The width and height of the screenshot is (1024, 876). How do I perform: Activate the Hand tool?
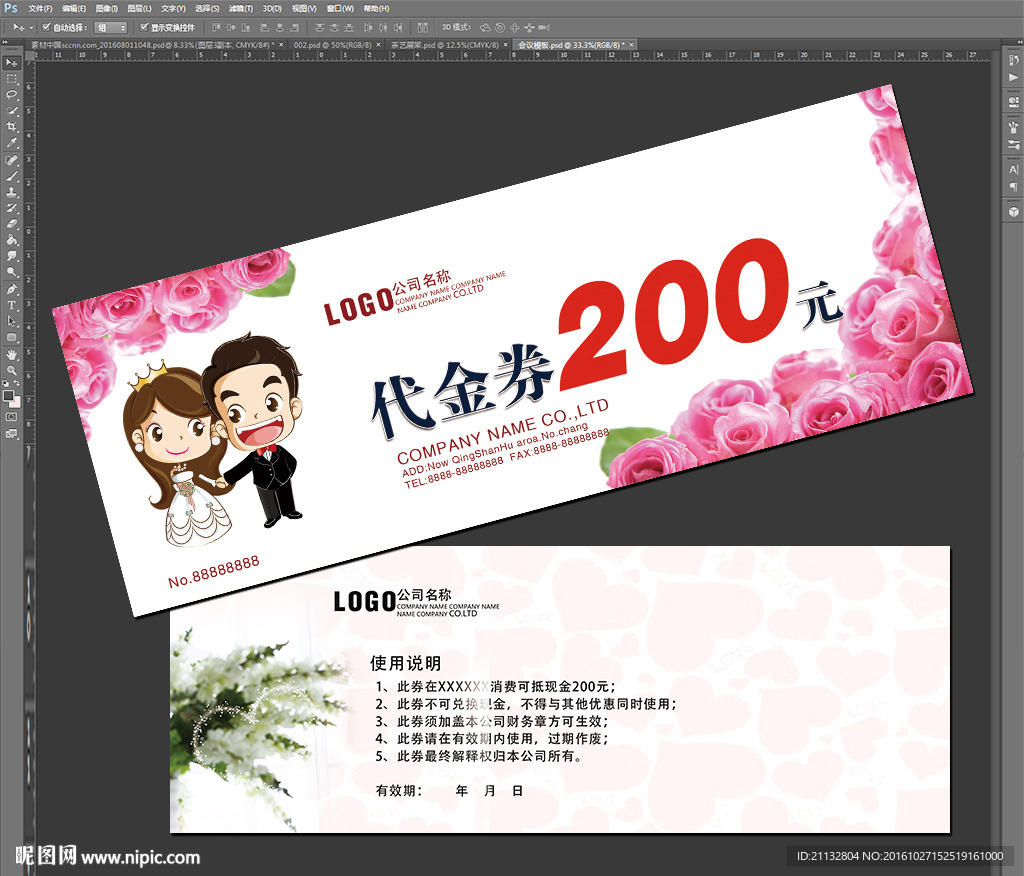point(10,356)
